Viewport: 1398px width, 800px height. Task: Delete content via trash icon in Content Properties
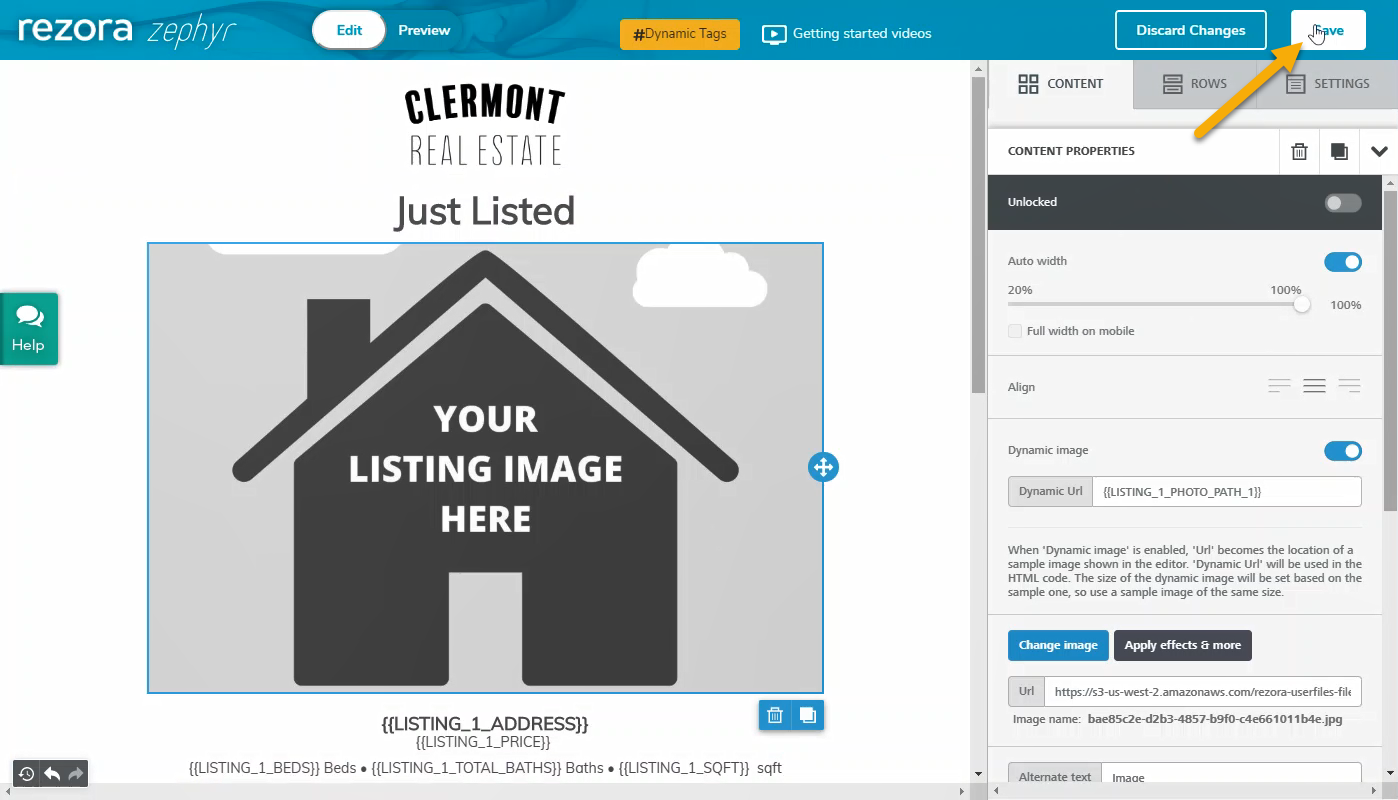coord(1299,152)
